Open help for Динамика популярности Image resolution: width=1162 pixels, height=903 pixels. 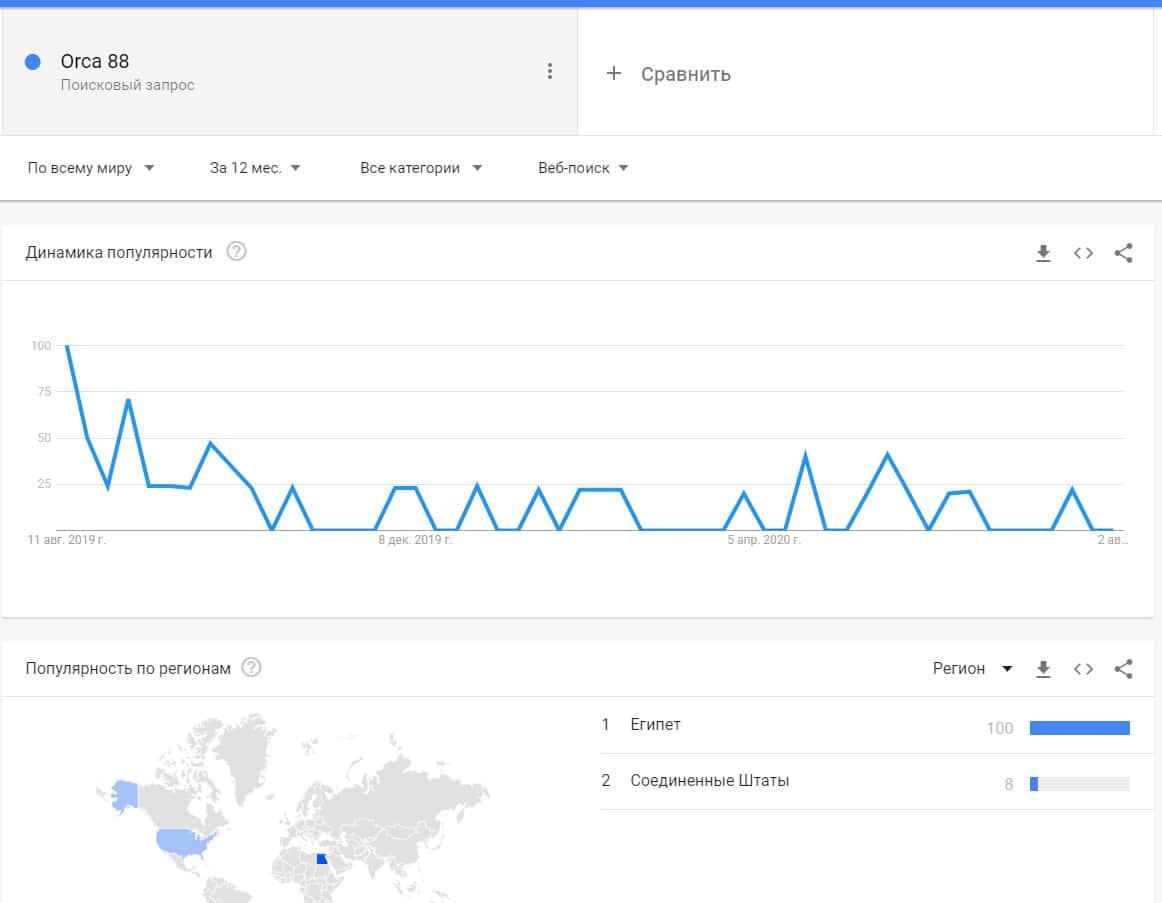pyautogui.click(x=236, y=252)
